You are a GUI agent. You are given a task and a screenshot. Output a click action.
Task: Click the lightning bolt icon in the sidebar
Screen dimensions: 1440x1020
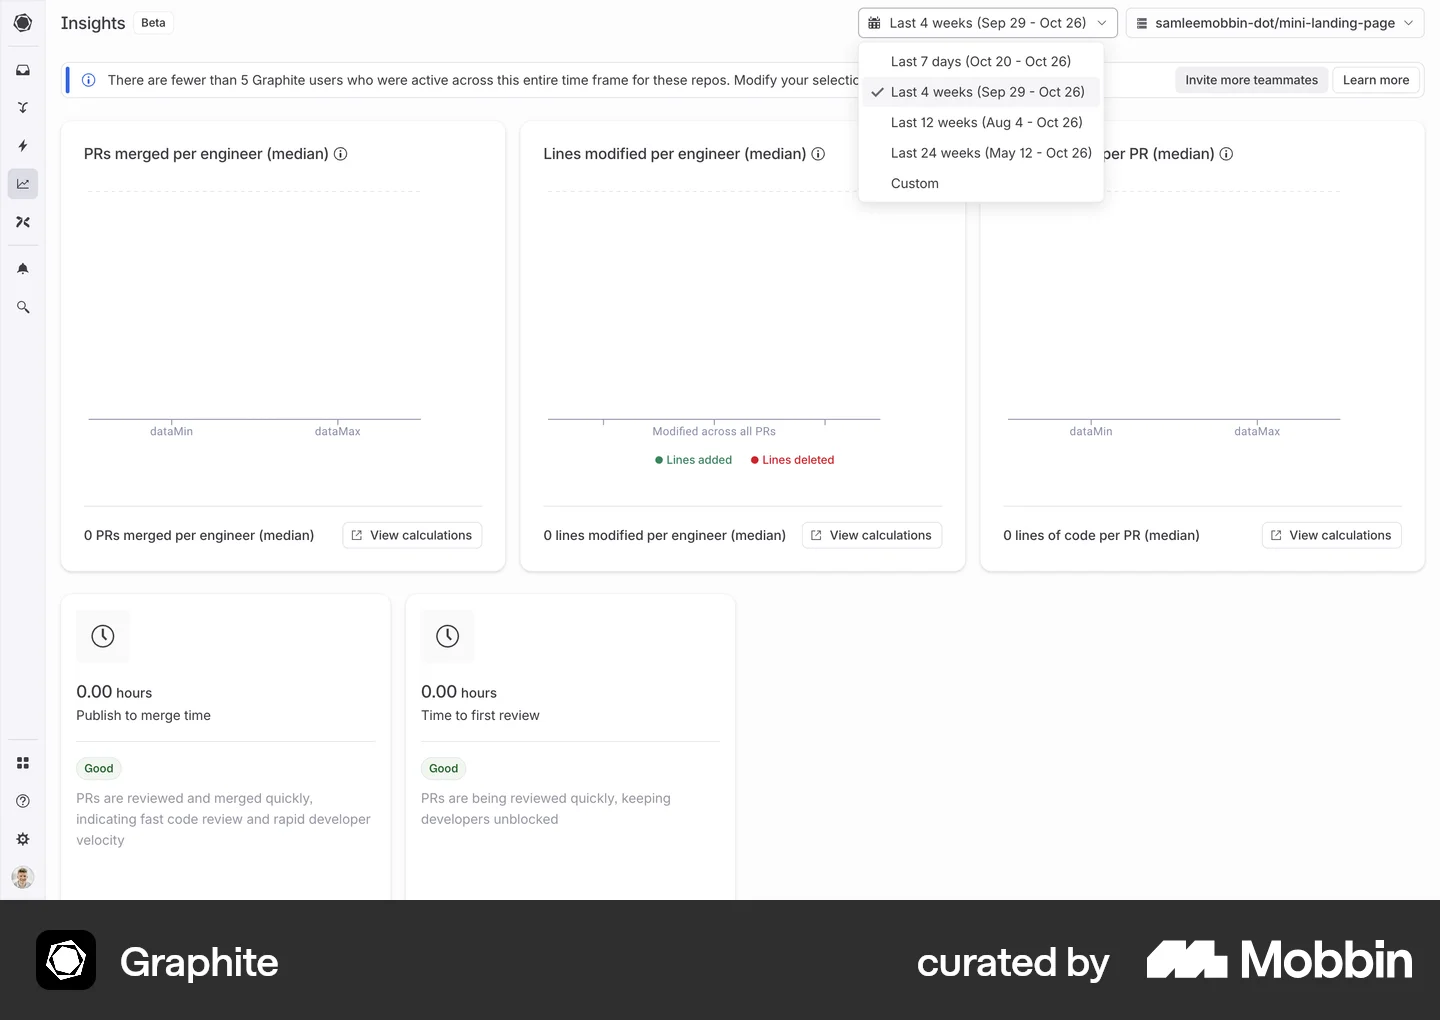click(23, 146)
